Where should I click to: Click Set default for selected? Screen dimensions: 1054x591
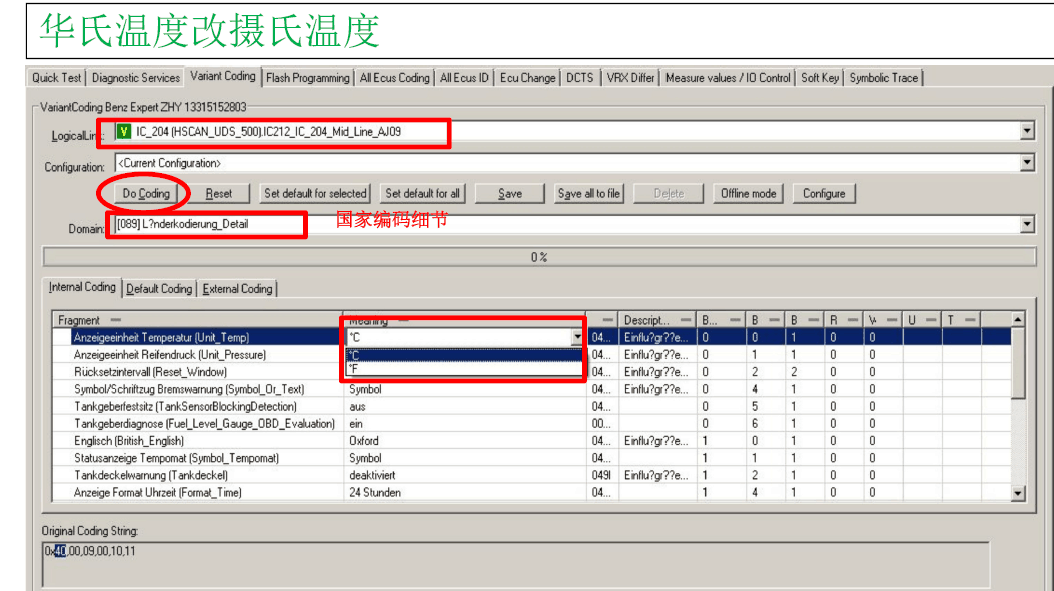315,194
